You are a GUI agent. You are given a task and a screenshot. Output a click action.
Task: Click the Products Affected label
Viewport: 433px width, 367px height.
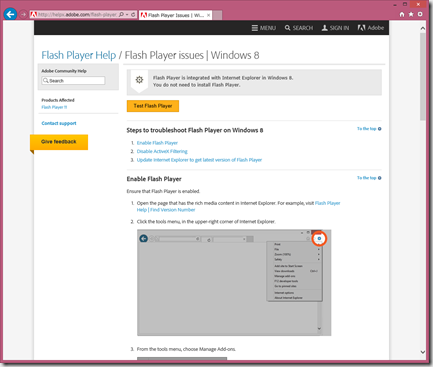tap(58, 100)
